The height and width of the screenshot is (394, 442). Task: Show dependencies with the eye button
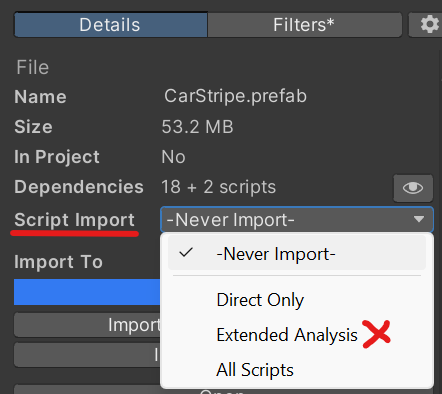413,188
